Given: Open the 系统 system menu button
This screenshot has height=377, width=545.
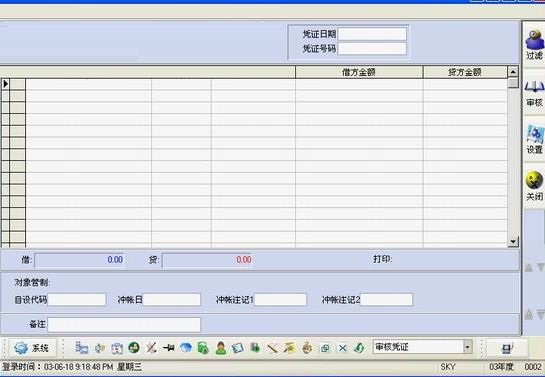Looking at the screenshot, I should [x=32, y=348].
